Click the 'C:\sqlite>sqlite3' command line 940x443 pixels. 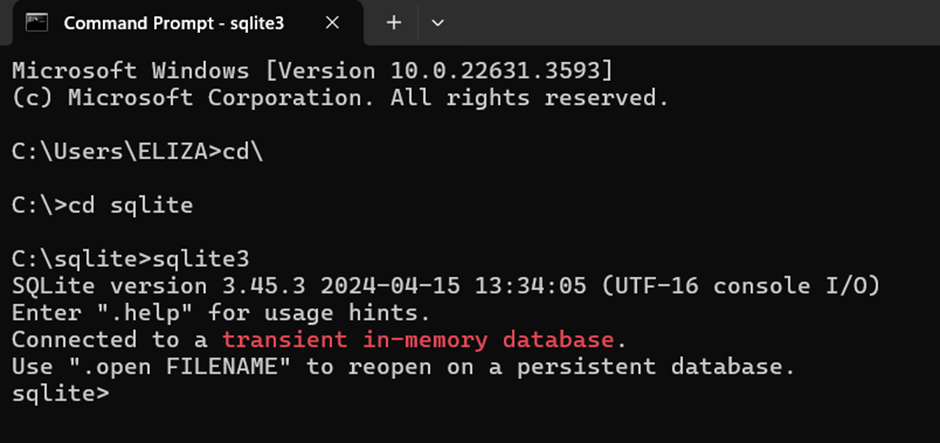(x=130, y=259)
